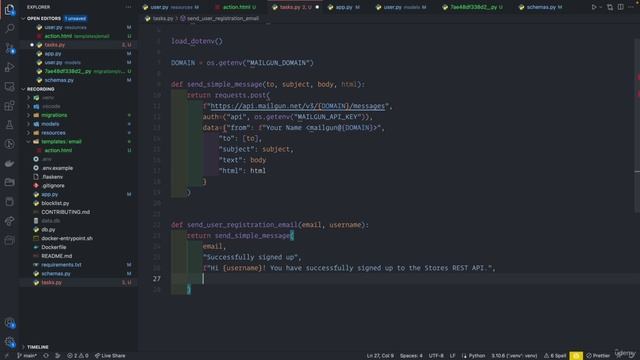Open the Explorer views and more actions ellipsis
Viewport: 640px width, 360px height.
[129, 7]
